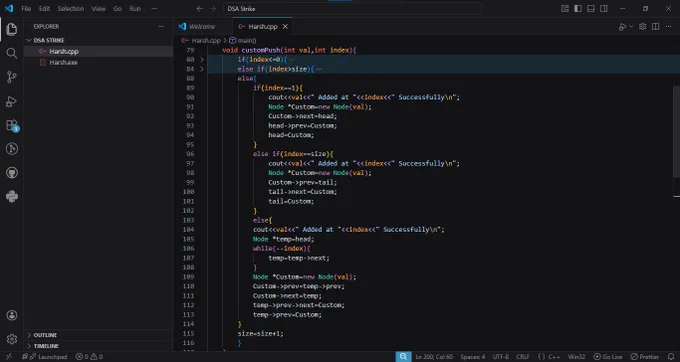Click line number 103 in gutter
The height and width of the screenshot is (362, 680).
pos(188,220)
